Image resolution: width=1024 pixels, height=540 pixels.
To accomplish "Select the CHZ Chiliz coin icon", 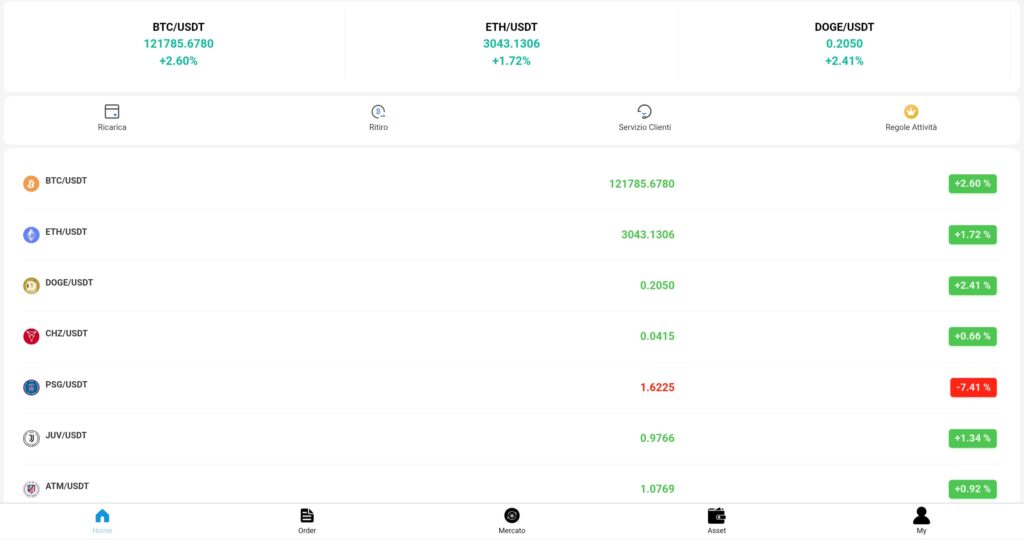I will pyautogui.click(x=31, y=337).
